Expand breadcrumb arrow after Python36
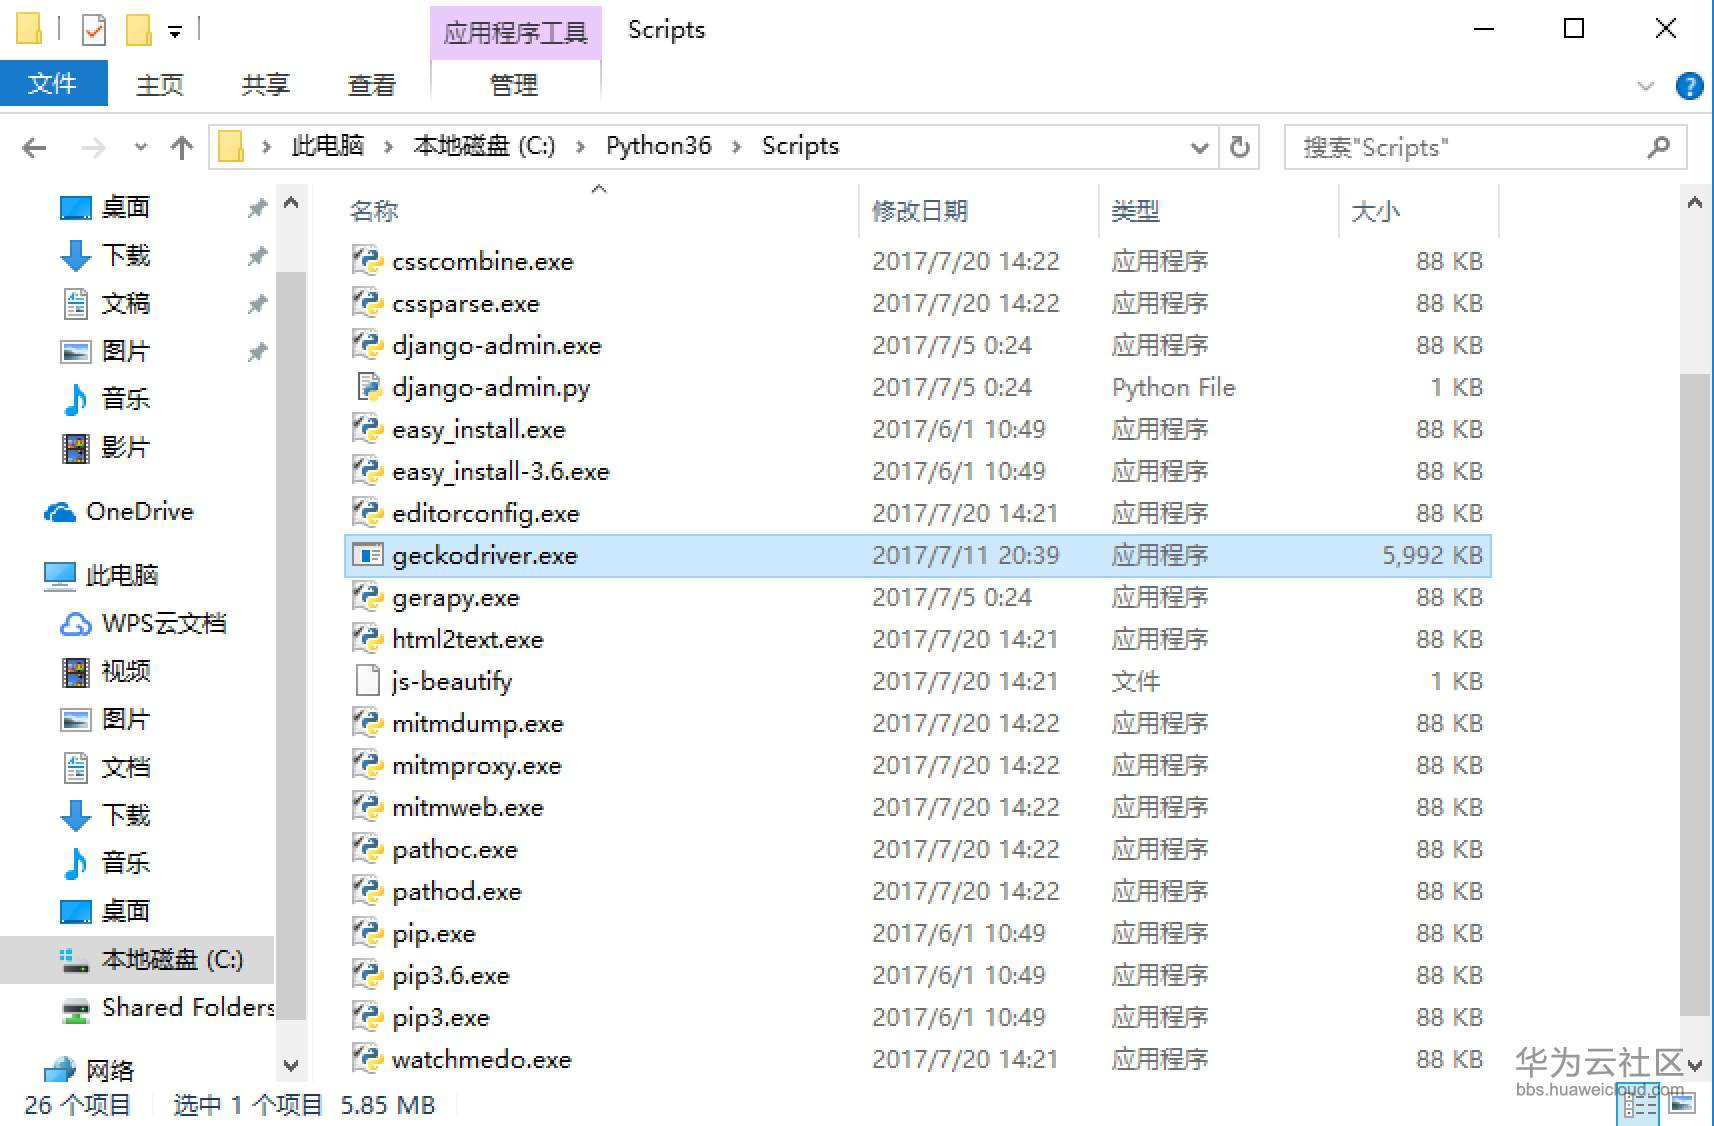Viewport: 1714px width, 1126px height. [737, 147]
